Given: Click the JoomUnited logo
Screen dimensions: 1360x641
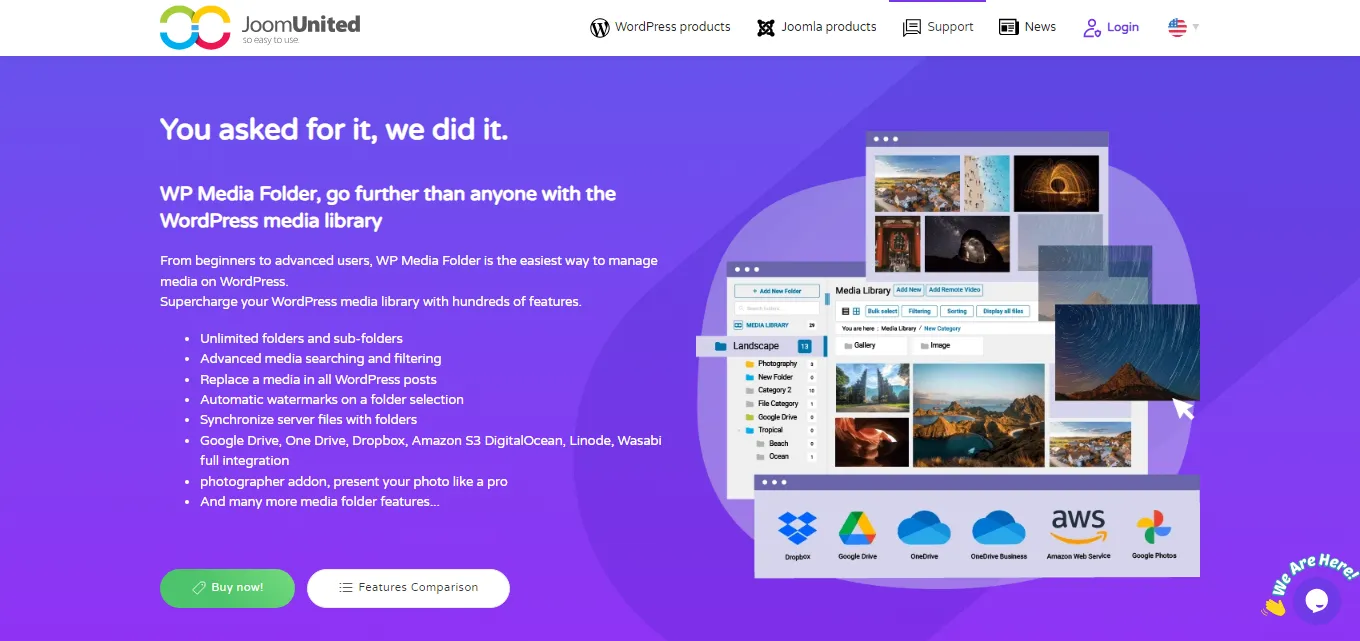Looking at the screenshot, I should pyautogui.click(x=260, y=27).
